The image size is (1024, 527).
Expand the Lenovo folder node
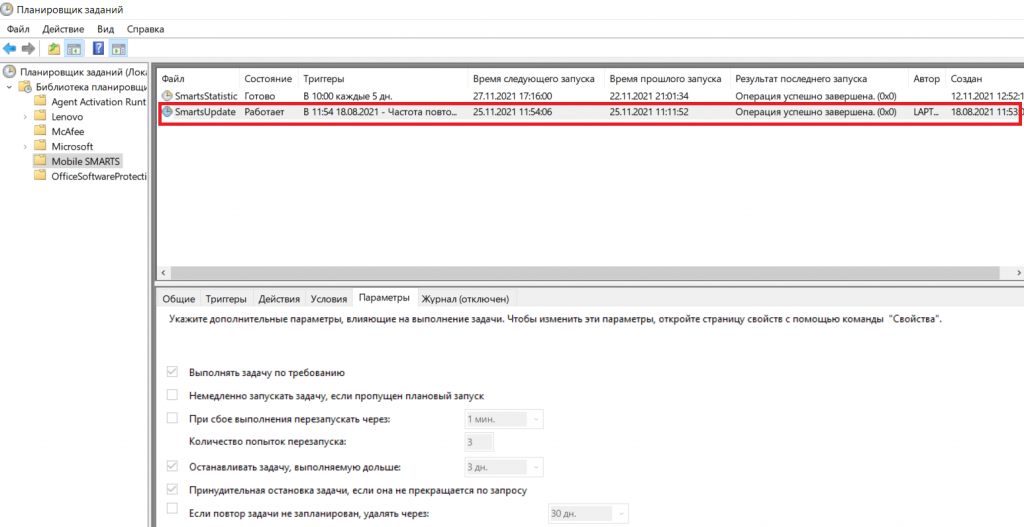click(x=25, y=116)
